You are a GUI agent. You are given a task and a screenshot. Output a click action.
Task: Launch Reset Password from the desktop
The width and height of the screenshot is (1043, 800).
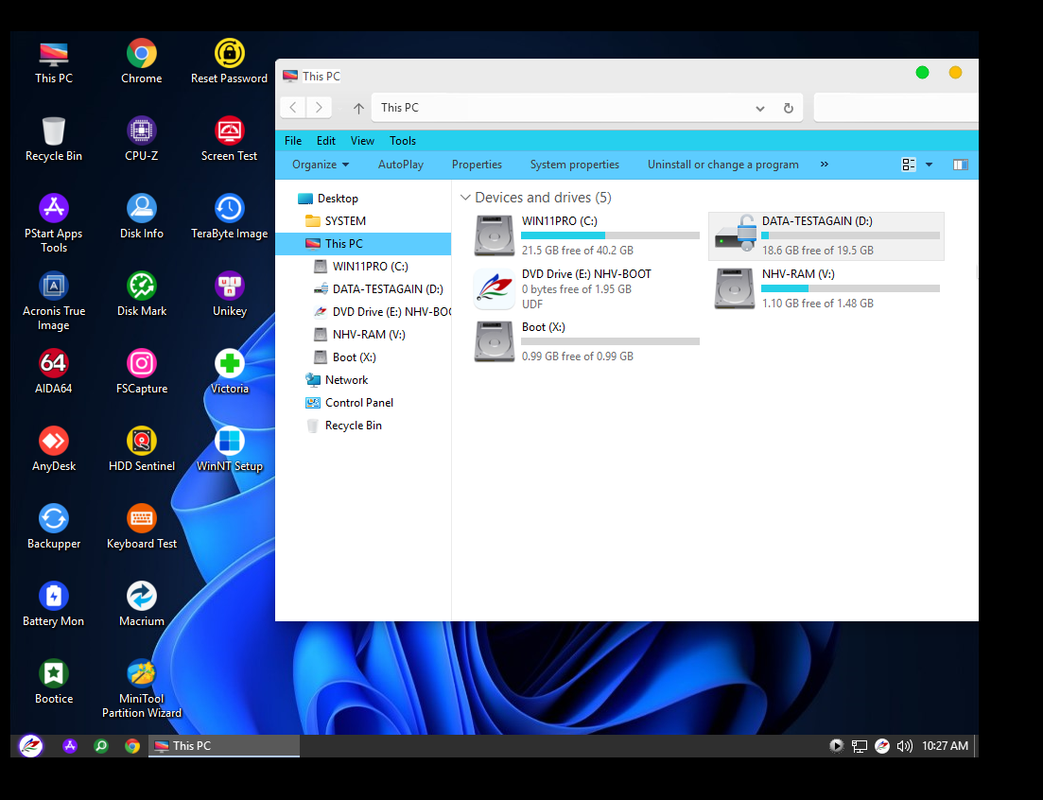coord(229,61)
